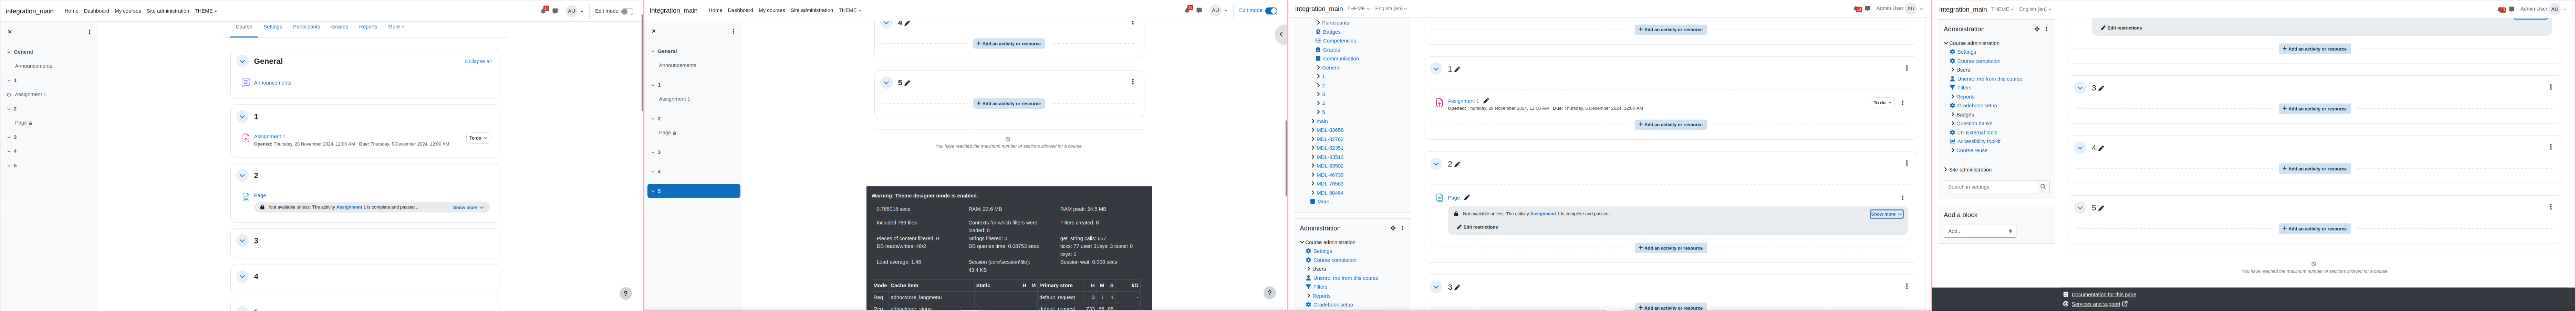This screenshot has width=2576, height=311.
Task: Select highlighted section 5 in course index
Action: 694,191
